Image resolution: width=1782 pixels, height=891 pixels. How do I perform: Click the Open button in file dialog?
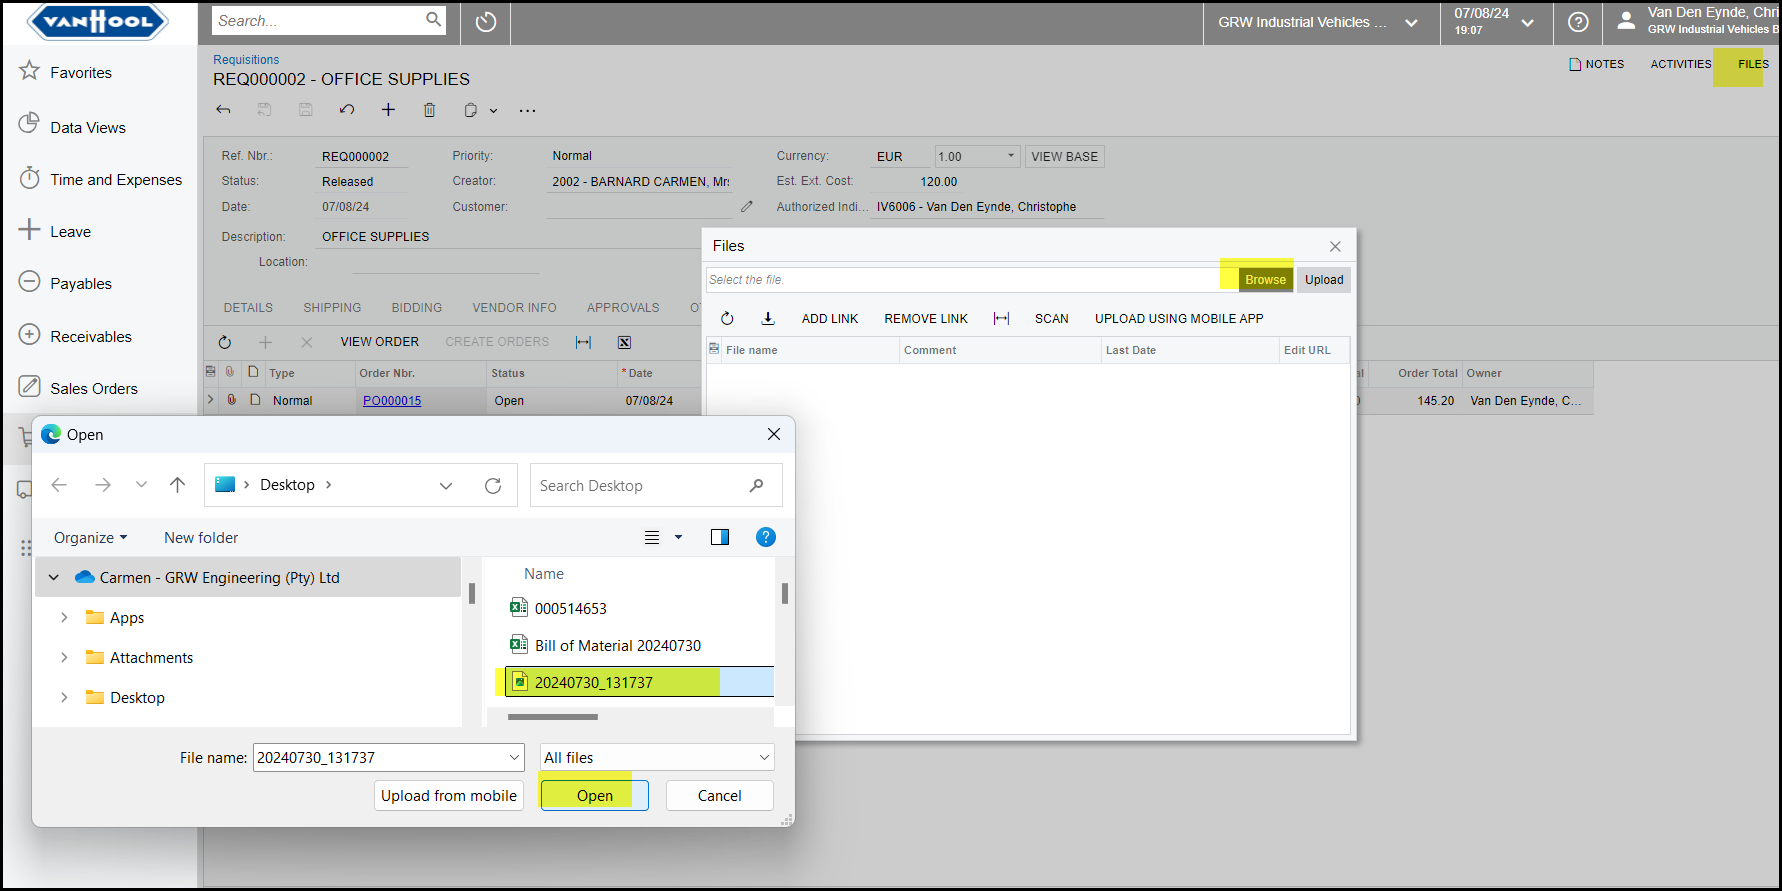pyautogui.click(x=594, y=796)
